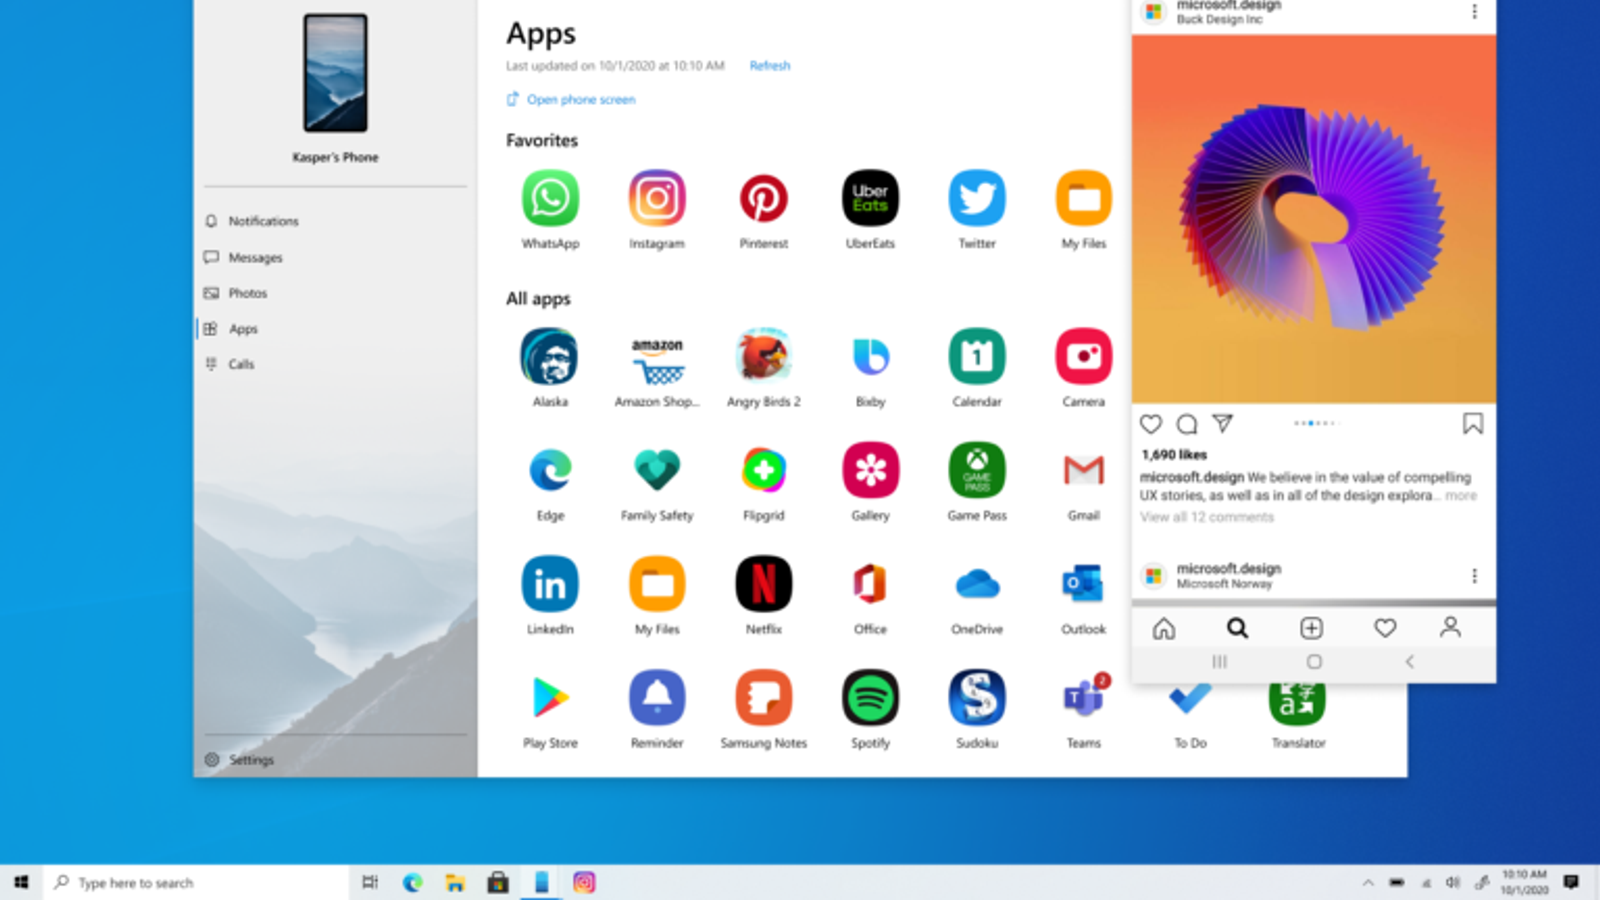Launch Family Safety app
1600x900 pixels.
[657, 470]
